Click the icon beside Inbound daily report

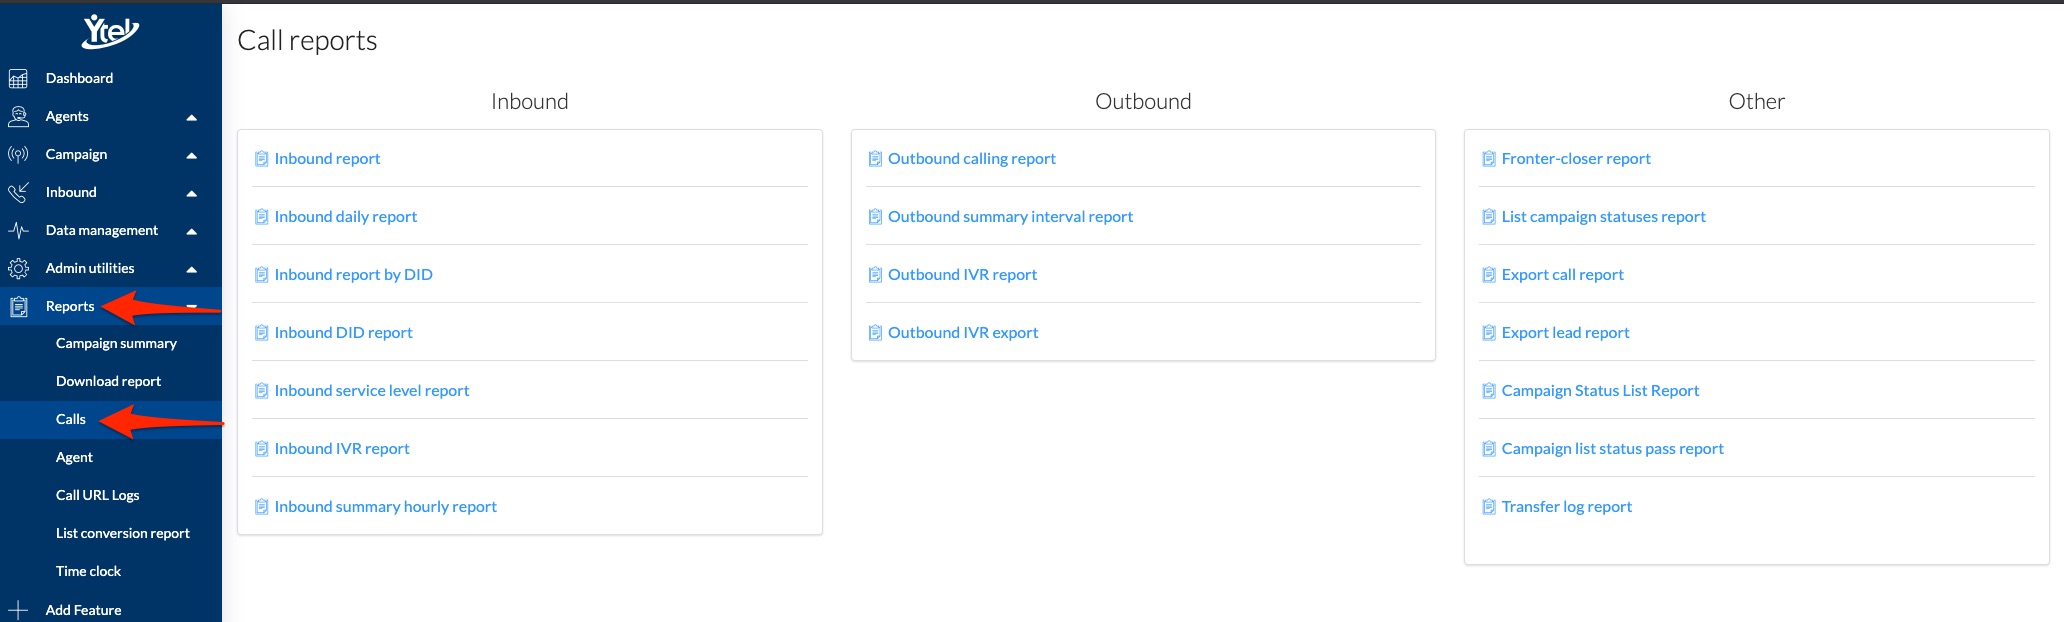pos(261,216)
